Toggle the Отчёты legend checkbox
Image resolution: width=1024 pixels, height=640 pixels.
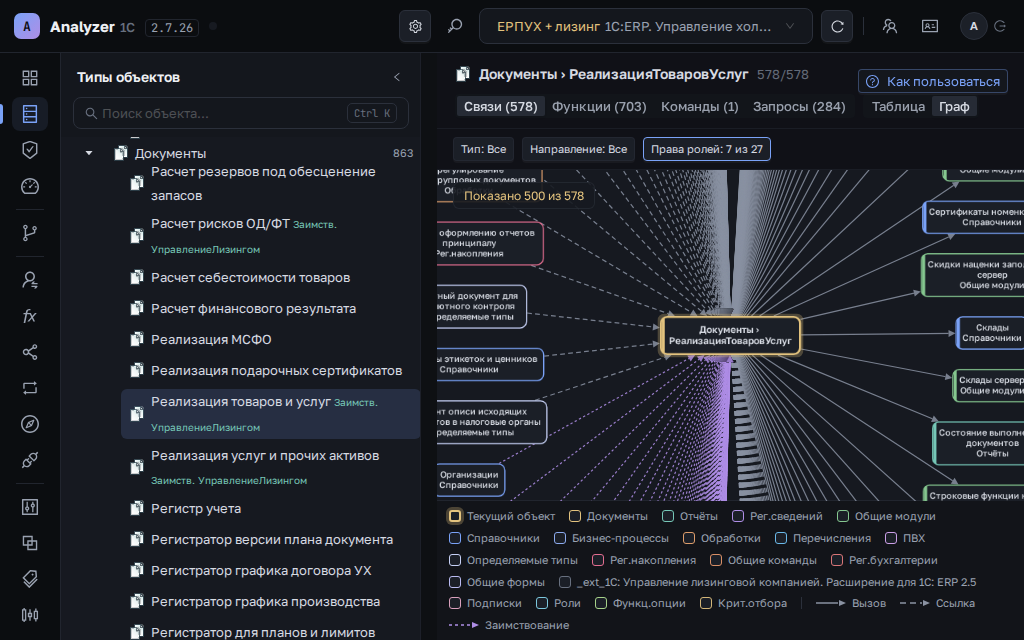click(668, 516)
